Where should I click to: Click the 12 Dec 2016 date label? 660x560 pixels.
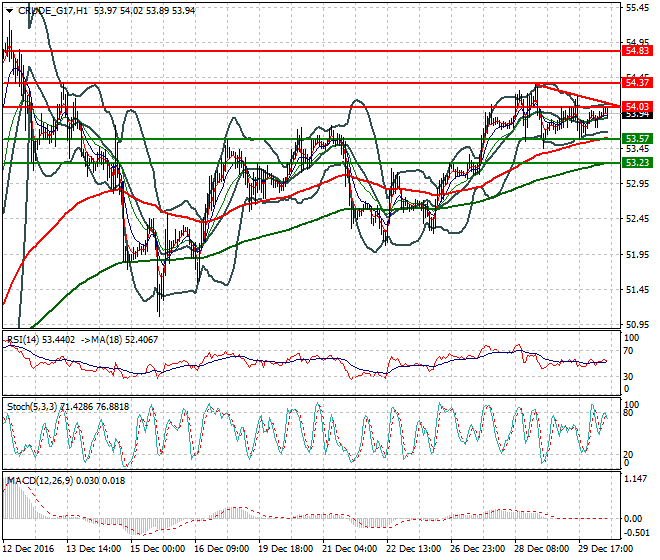[x=29, y=549]
